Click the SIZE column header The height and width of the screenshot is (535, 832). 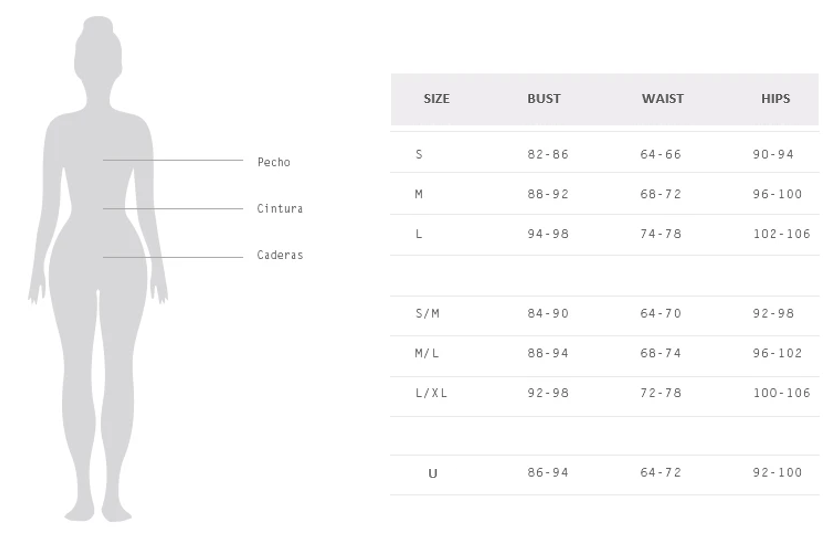coord(437,99)
